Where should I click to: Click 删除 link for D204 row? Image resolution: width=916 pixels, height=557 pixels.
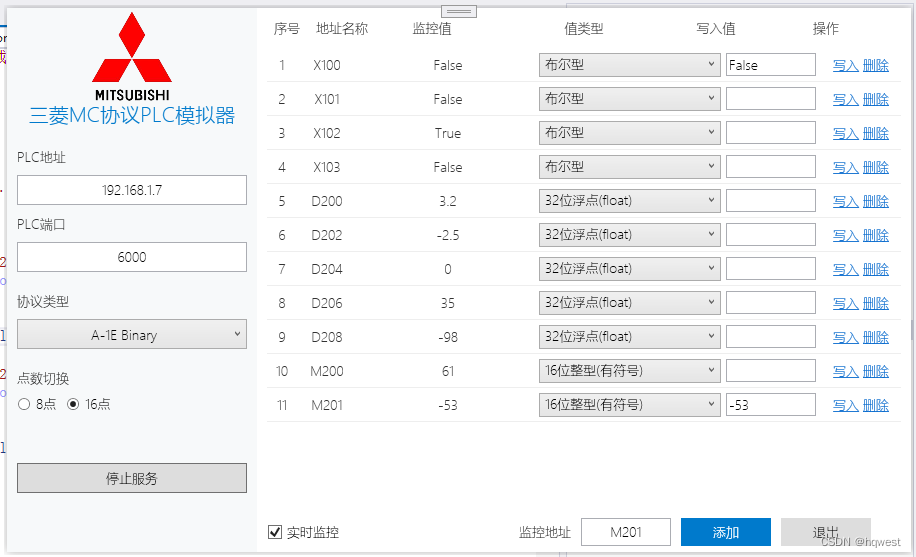pyautogui.click(x=876, y=269)
